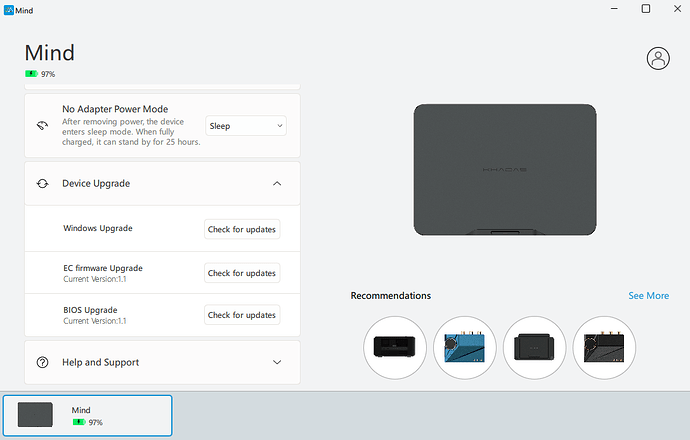Check for updates for BIOS Upgrade
The image size is (690, 440).
[241, 315]
